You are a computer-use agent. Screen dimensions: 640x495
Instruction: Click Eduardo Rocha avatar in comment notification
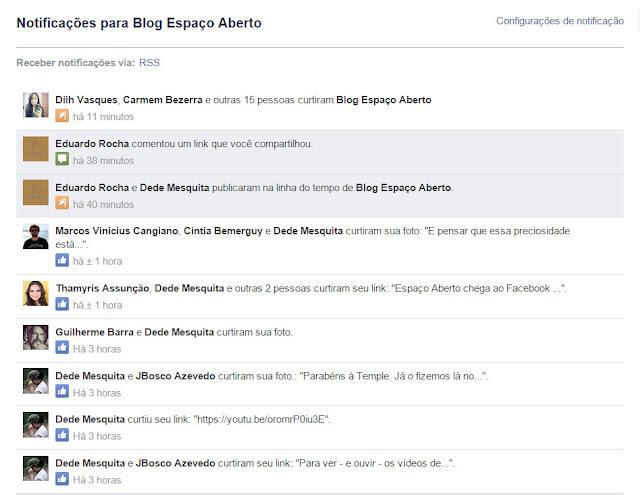pyautogui.click(x=36, y=149)
